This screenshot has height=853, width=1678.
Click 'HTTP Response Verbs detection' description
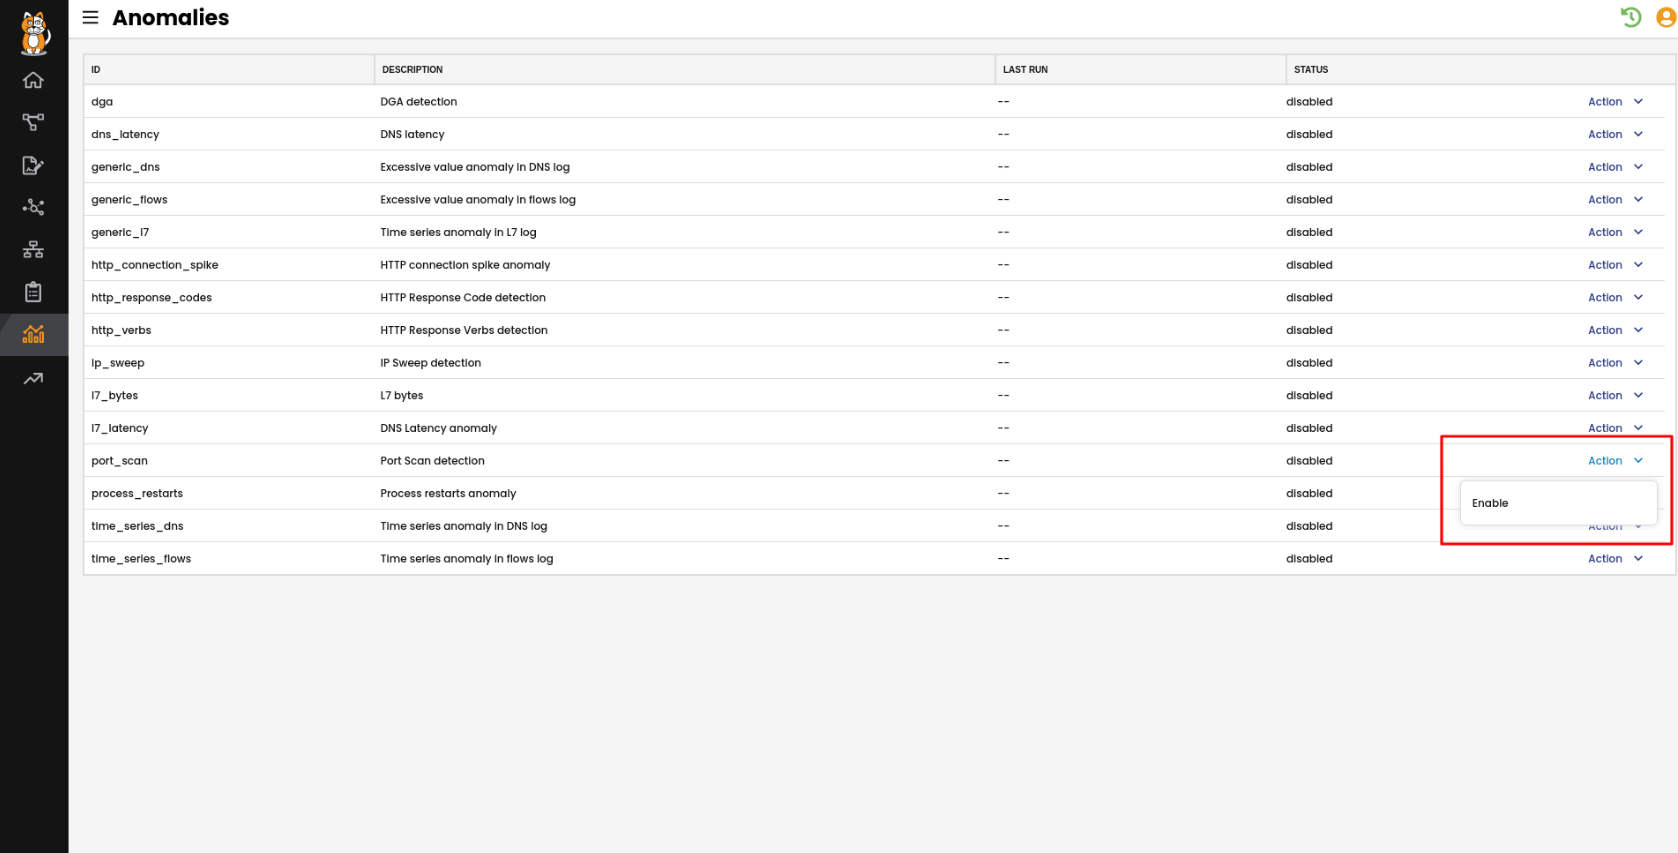pyautogui.click(x=464, y=330)
